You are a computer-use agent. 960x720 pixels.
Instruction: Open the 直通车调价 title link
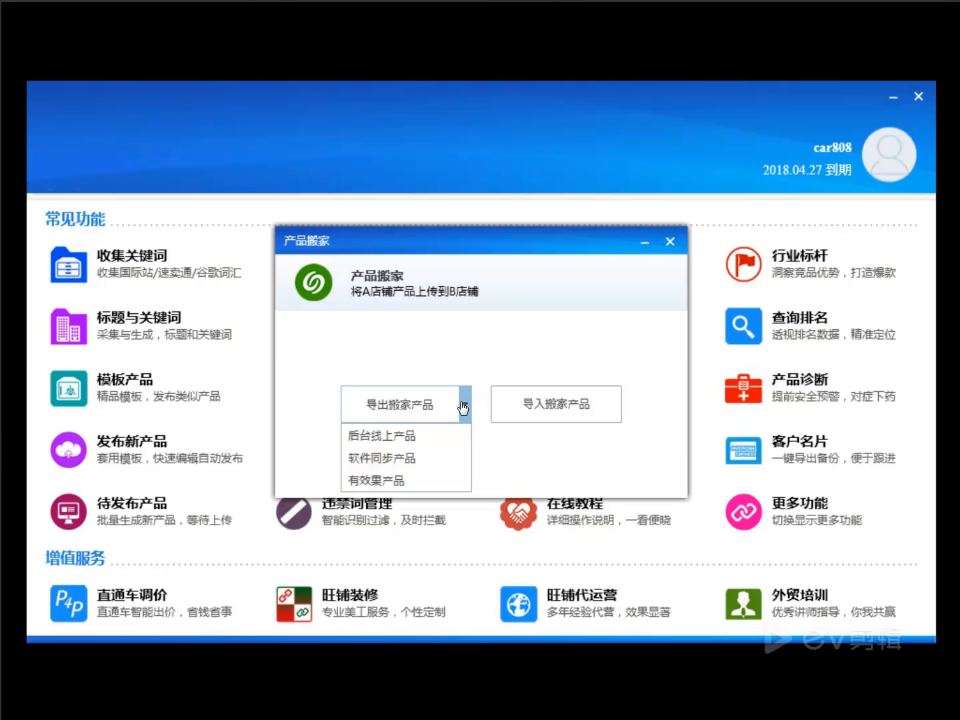pyautogui.click(x=132, y=594)
